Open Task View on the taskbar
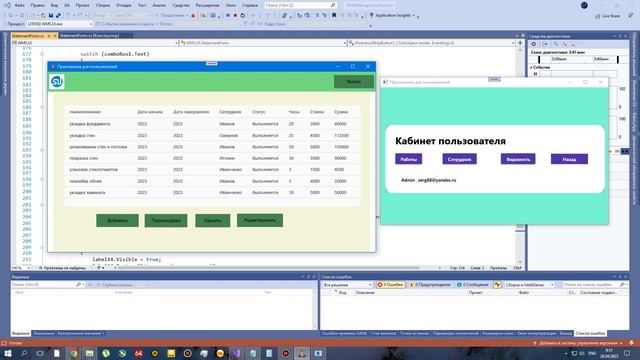 [x=40, y=353]
